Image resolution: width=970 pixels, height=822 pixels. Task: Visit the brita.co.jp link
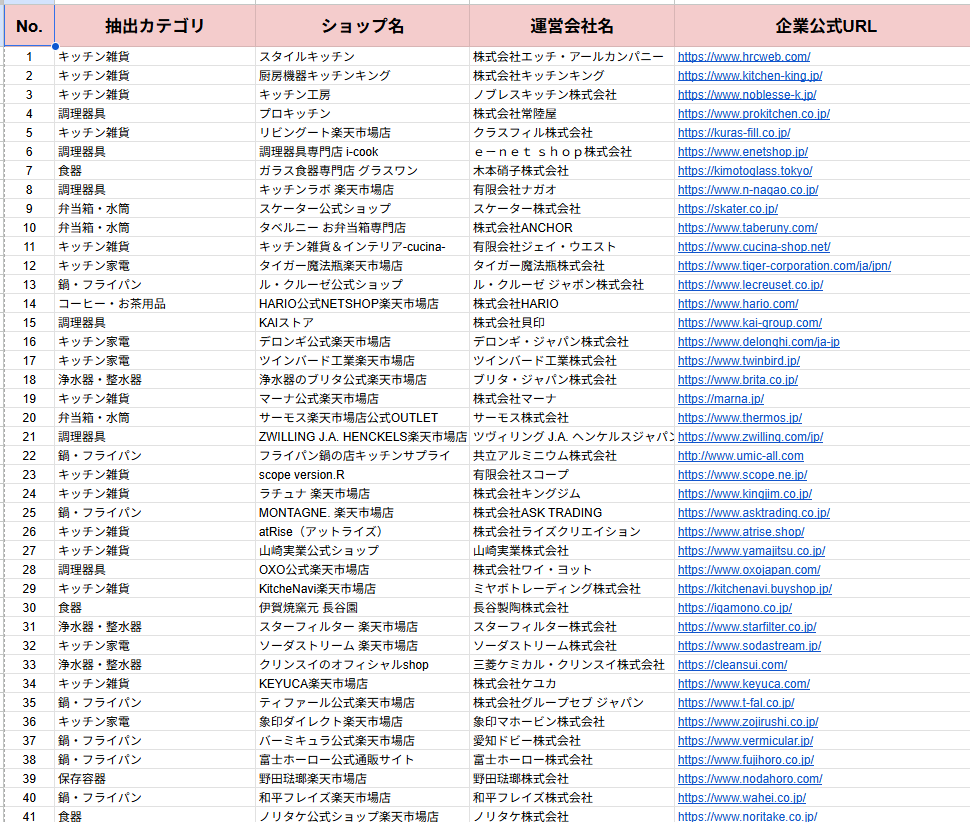pyautogui.click(x=737, y=380)
